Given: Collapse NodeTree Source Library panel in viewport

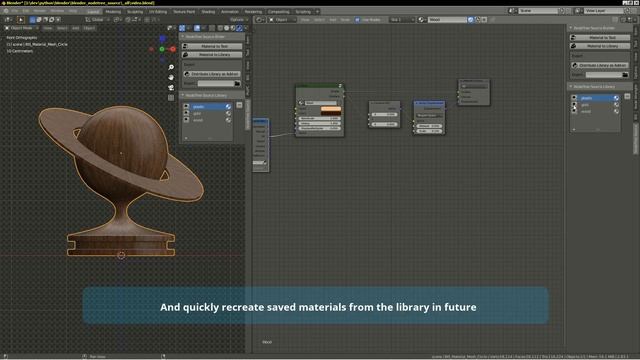Looking at the screenshot, I should pyautogui.click(x=183, y=95).
